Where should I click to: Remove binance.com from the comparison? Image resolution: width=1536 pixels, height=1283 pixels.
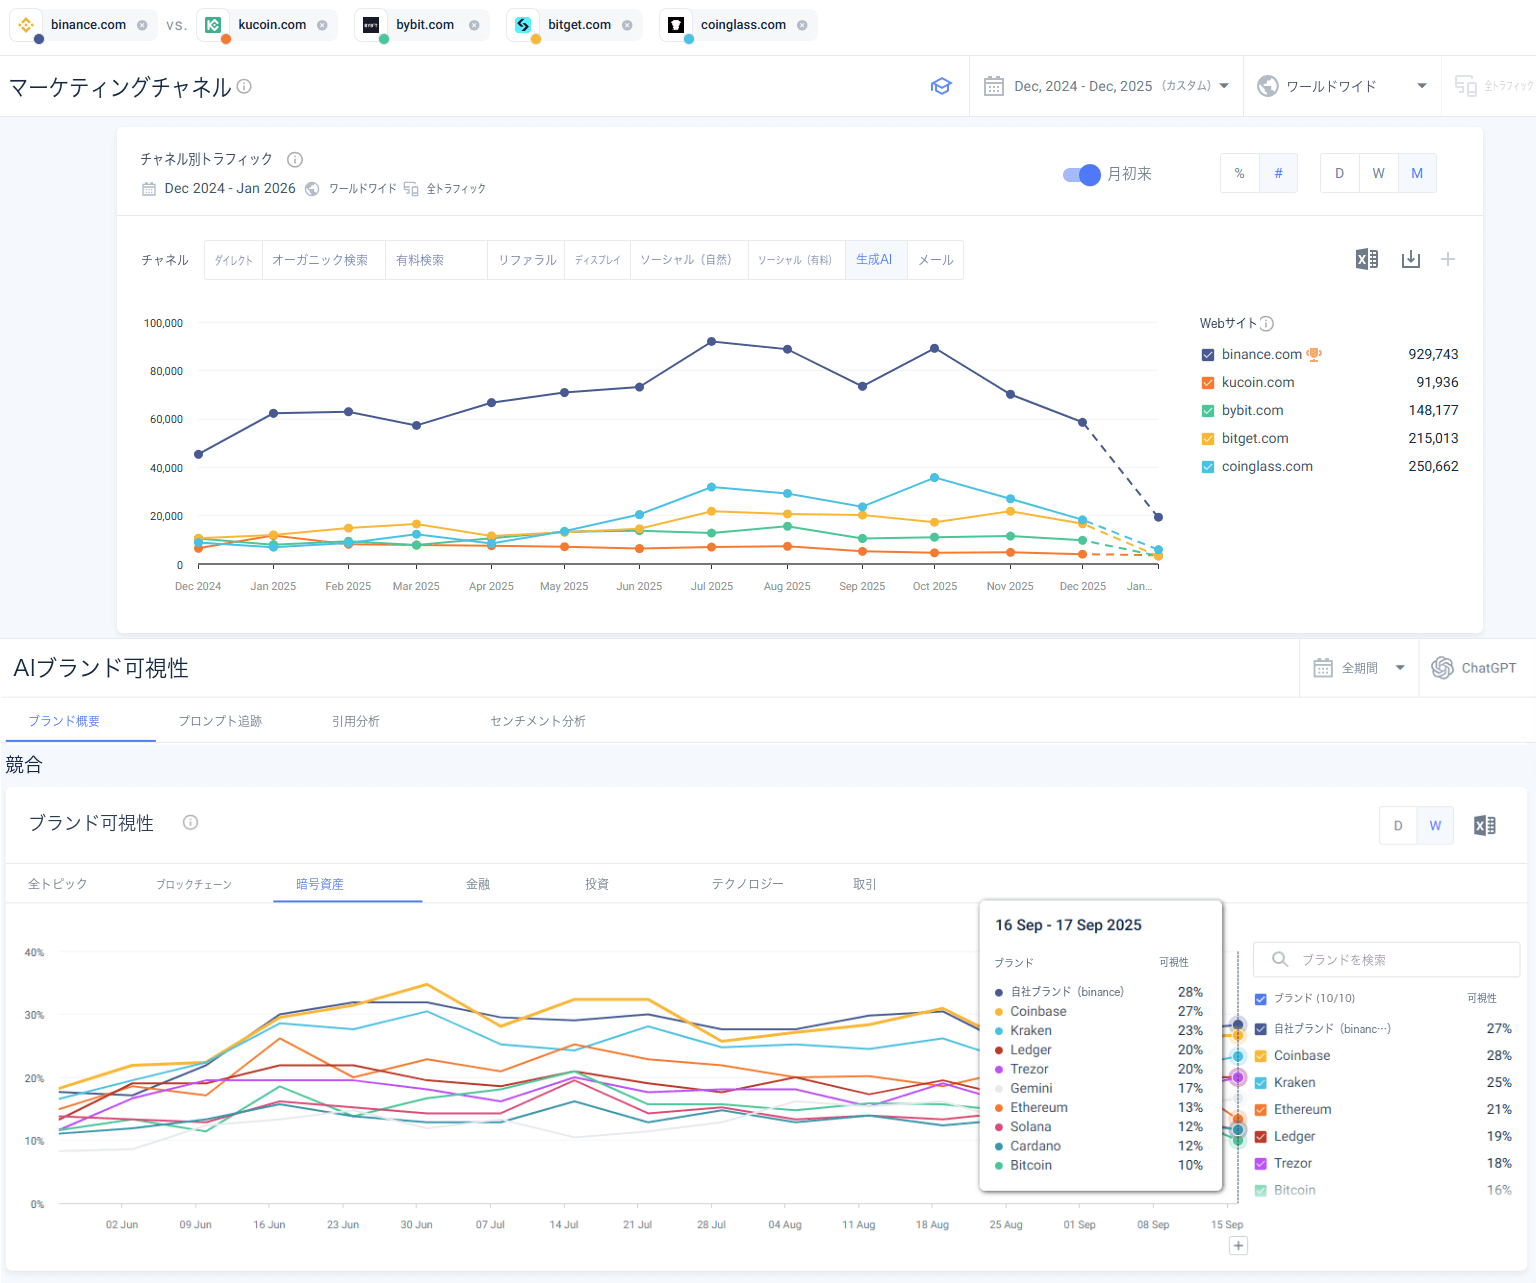point(142,25)
